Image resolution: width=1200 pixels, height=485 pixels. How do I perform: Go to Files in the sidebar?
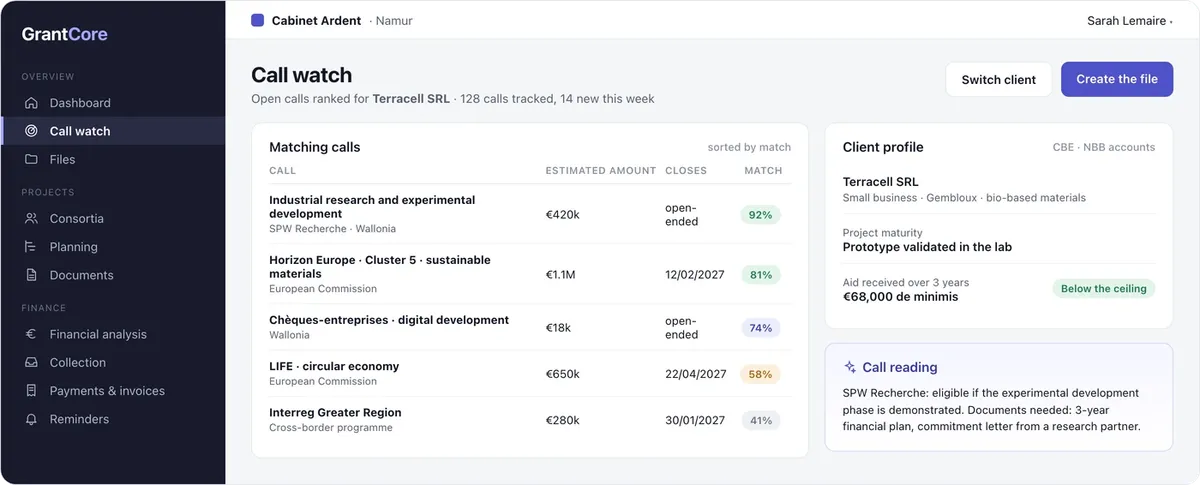113,159
